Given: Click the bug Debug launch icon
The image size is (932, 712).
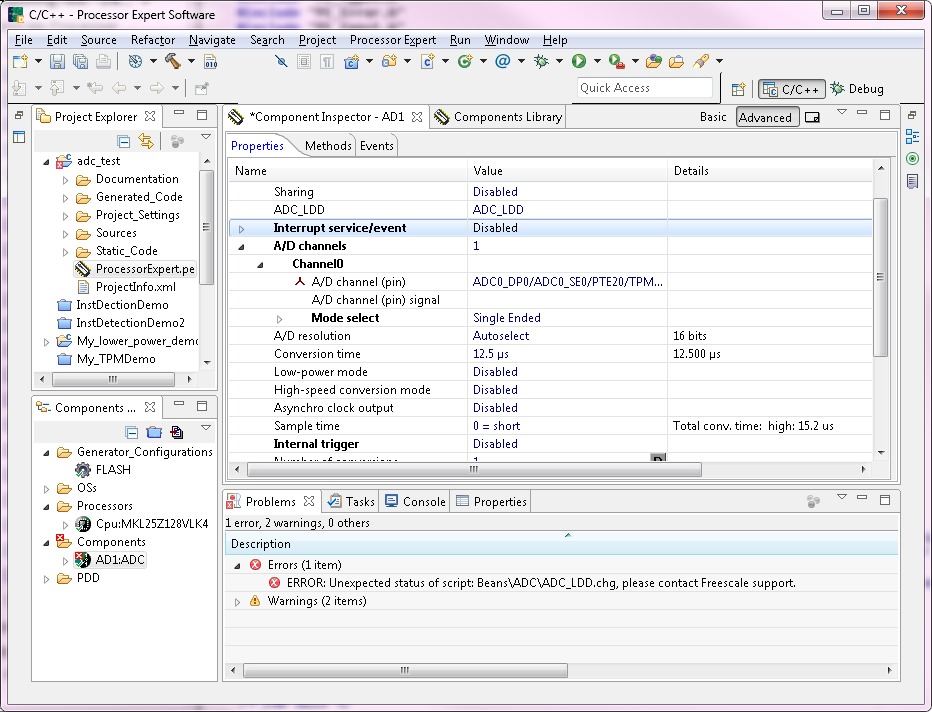Looking at the screenshot, I should 541,62.
